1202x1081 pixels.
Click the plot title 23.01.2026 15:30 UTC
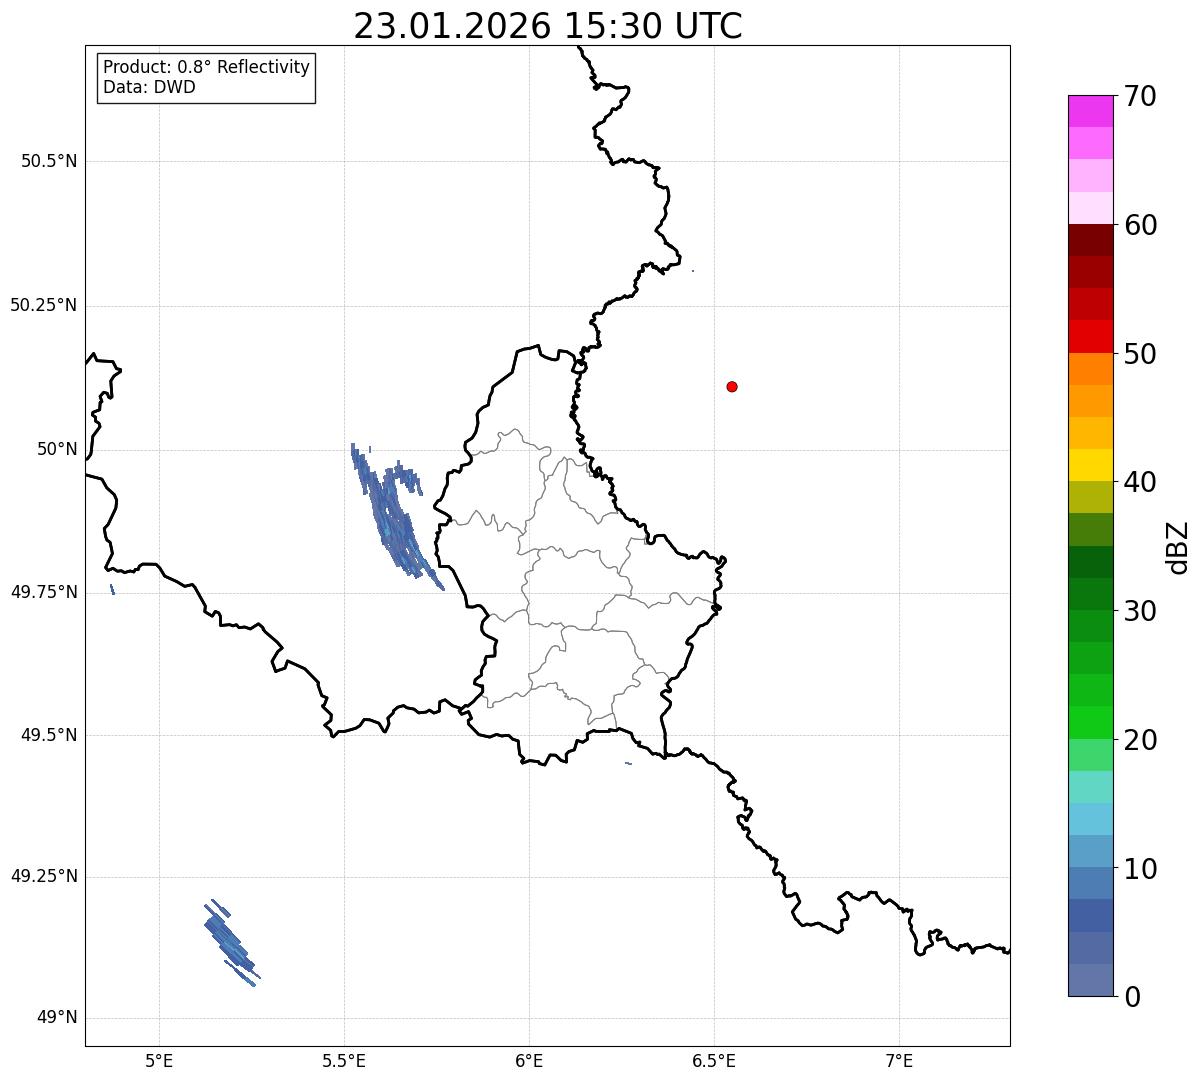coord(548,26)
